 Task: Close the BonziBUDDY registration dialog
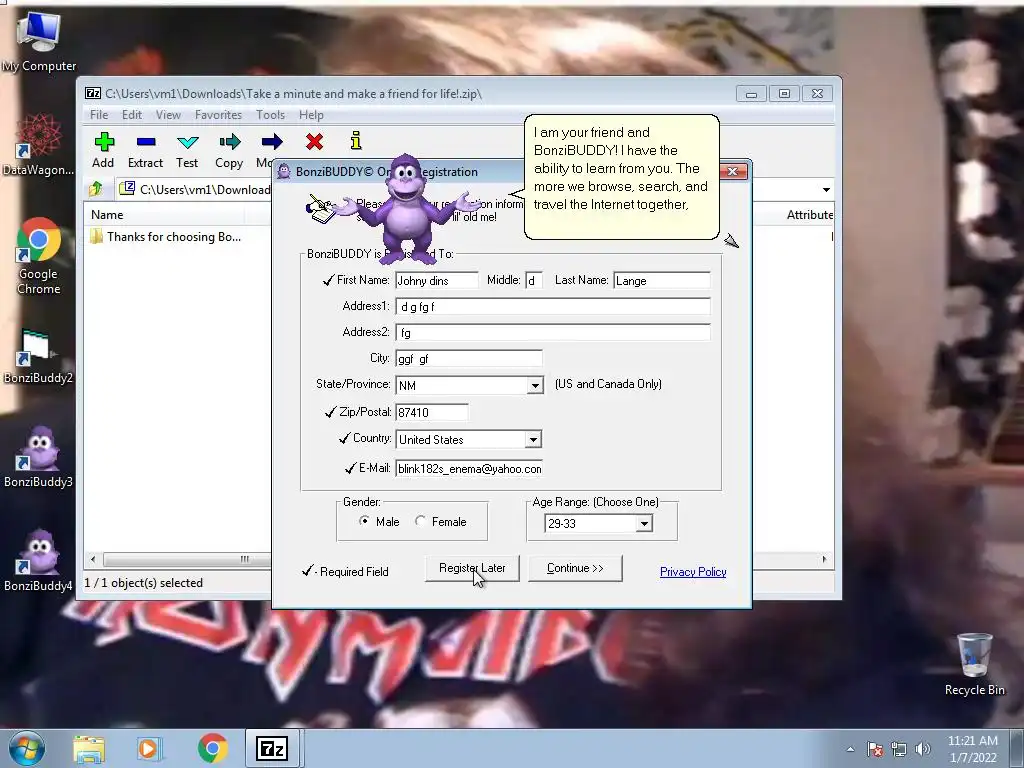pyautogui.click(x=733, y=171)
